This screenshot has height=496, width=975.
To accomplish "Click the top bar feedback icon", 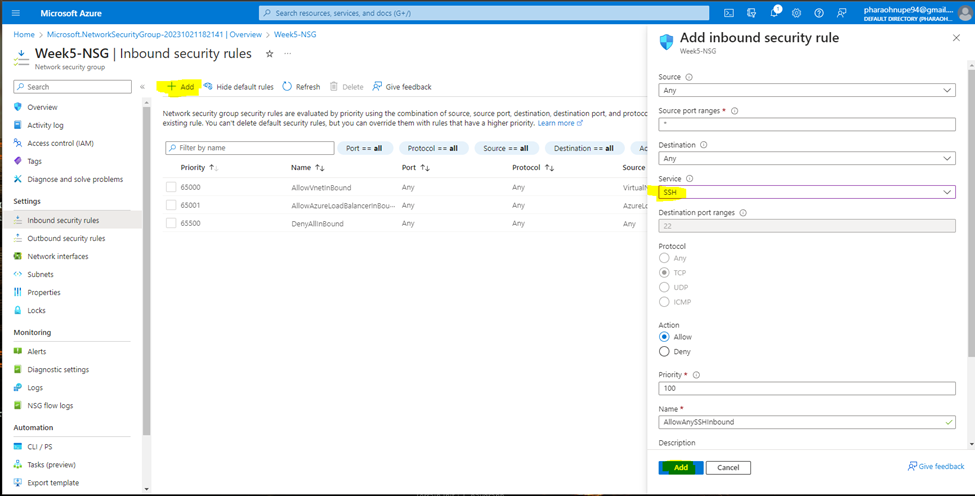I will coord(841,12).
